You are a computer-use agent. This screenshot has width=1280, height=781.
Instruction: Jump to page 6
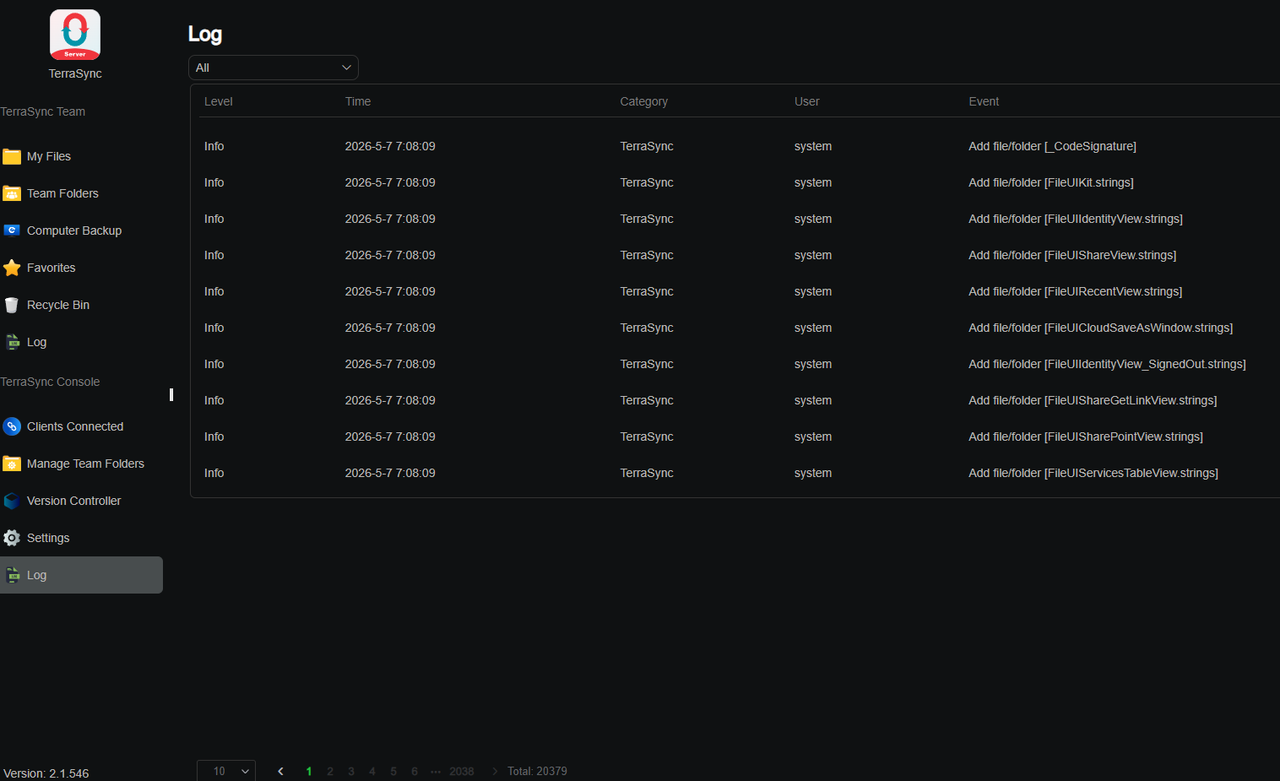(414, 771)
